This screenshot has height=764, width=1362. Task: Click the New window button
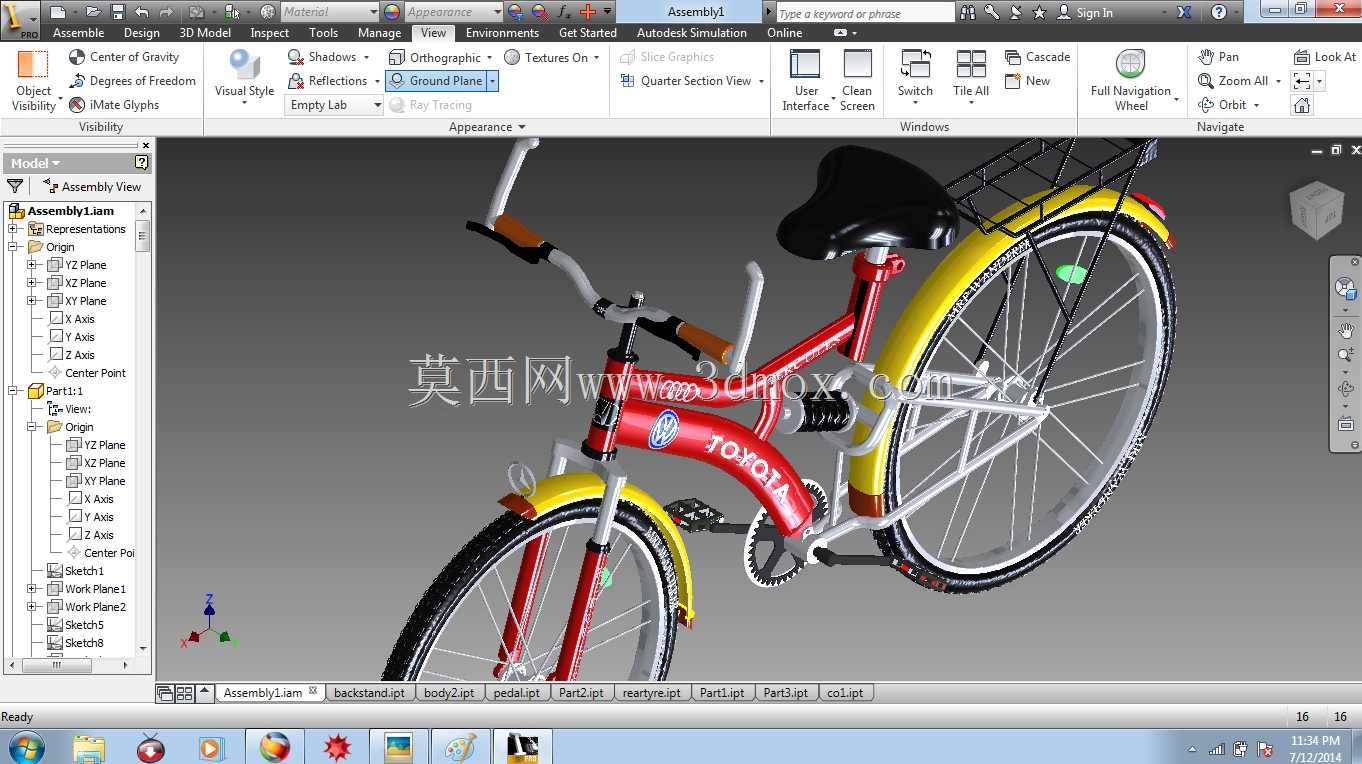tap(1027, 81)
